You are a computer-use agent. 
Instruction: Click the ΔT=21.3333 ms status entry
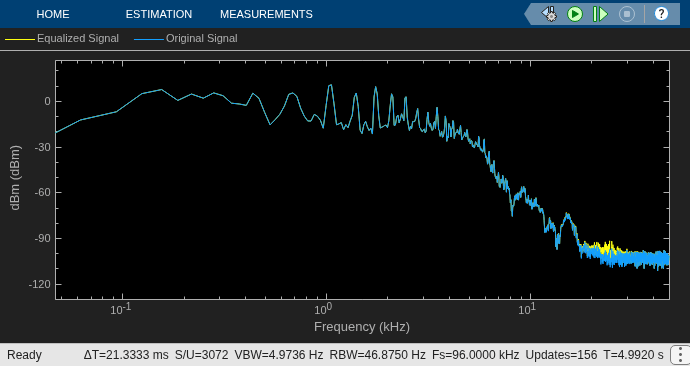[126, 355]
